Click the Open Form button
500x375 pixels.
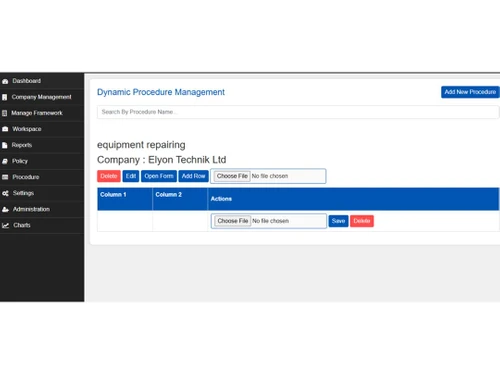click(159, 176)
